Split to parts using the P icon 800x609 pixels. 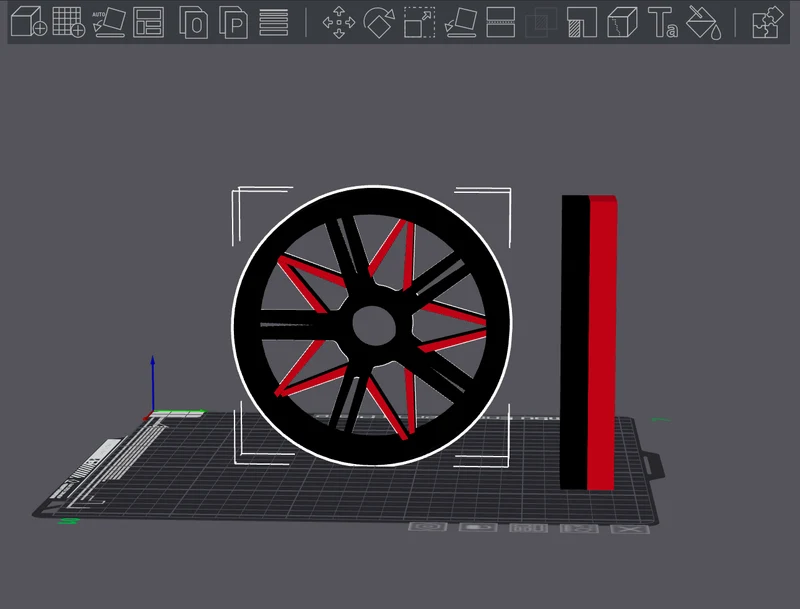point(233,22)
